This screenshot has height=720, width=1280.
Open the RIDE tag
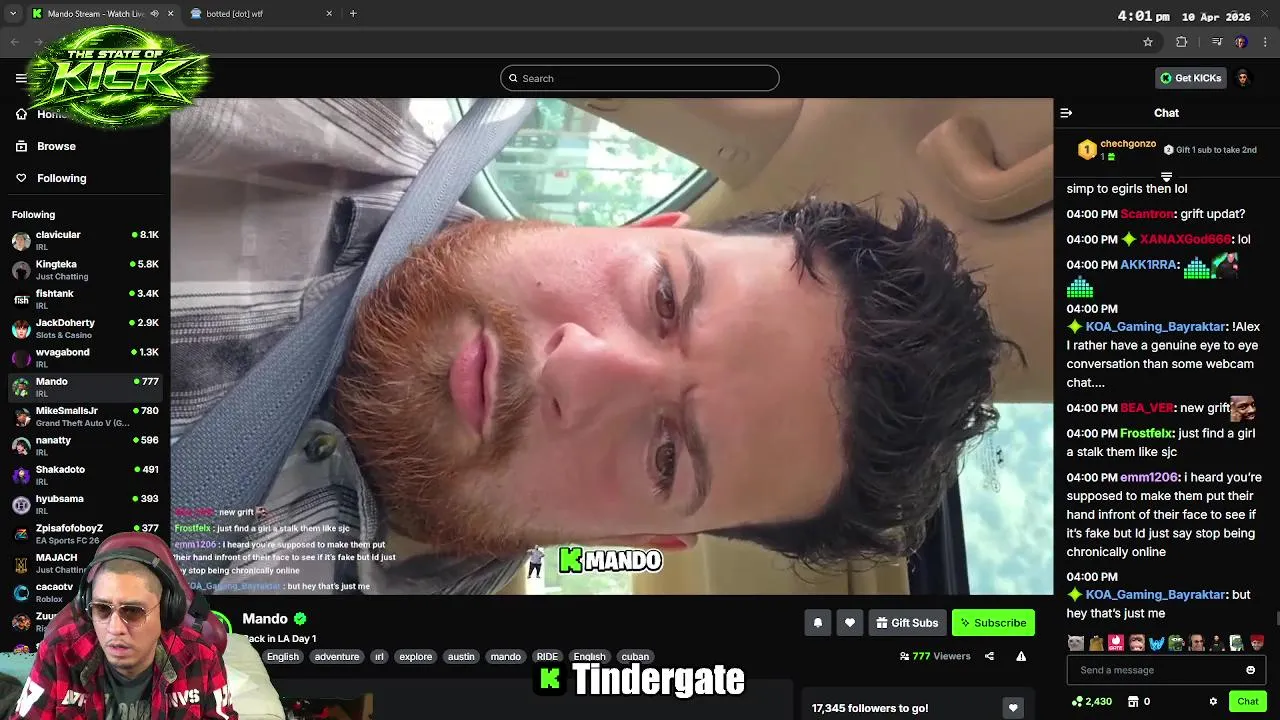pyautogui.click(x=547, y=657)
